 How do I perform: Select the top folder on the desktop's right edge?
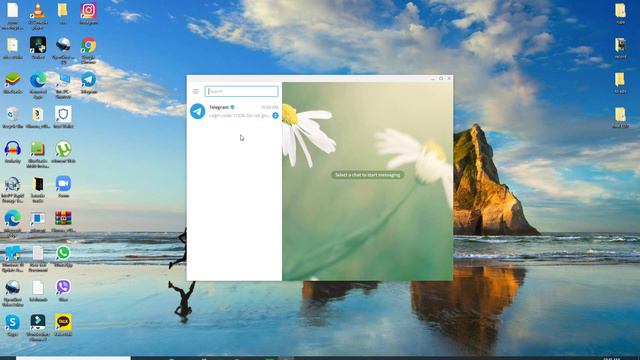pos(620,13)
